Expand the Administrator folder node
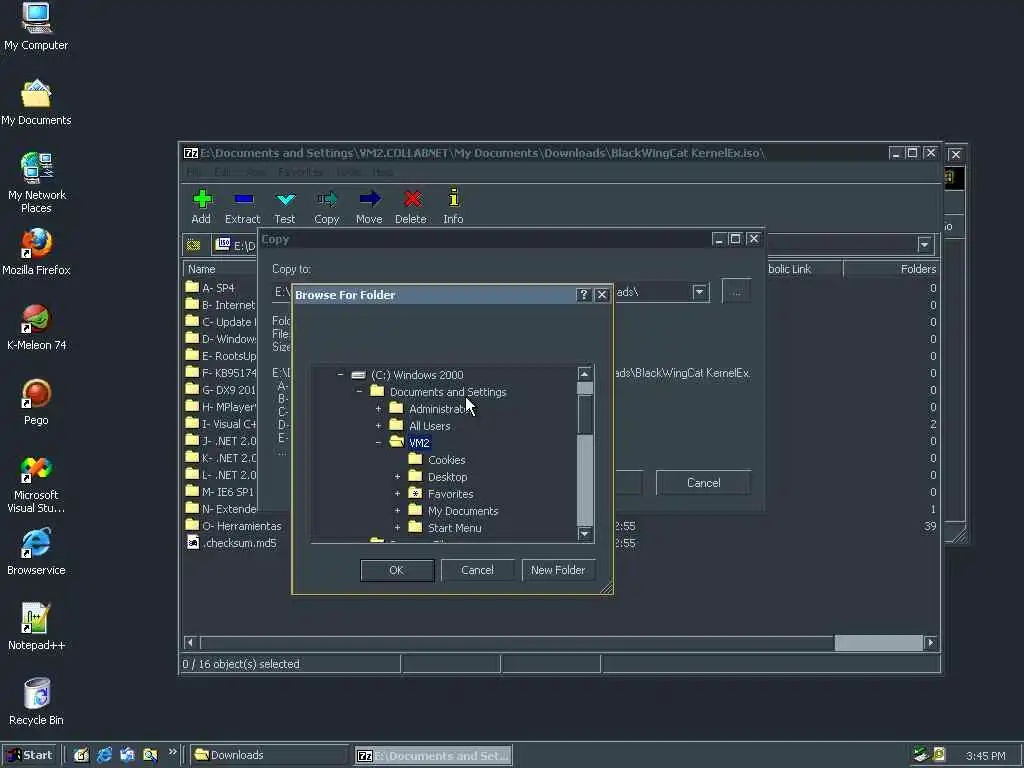The height and width of the screenshot is (768, 1024). (378, 409)
